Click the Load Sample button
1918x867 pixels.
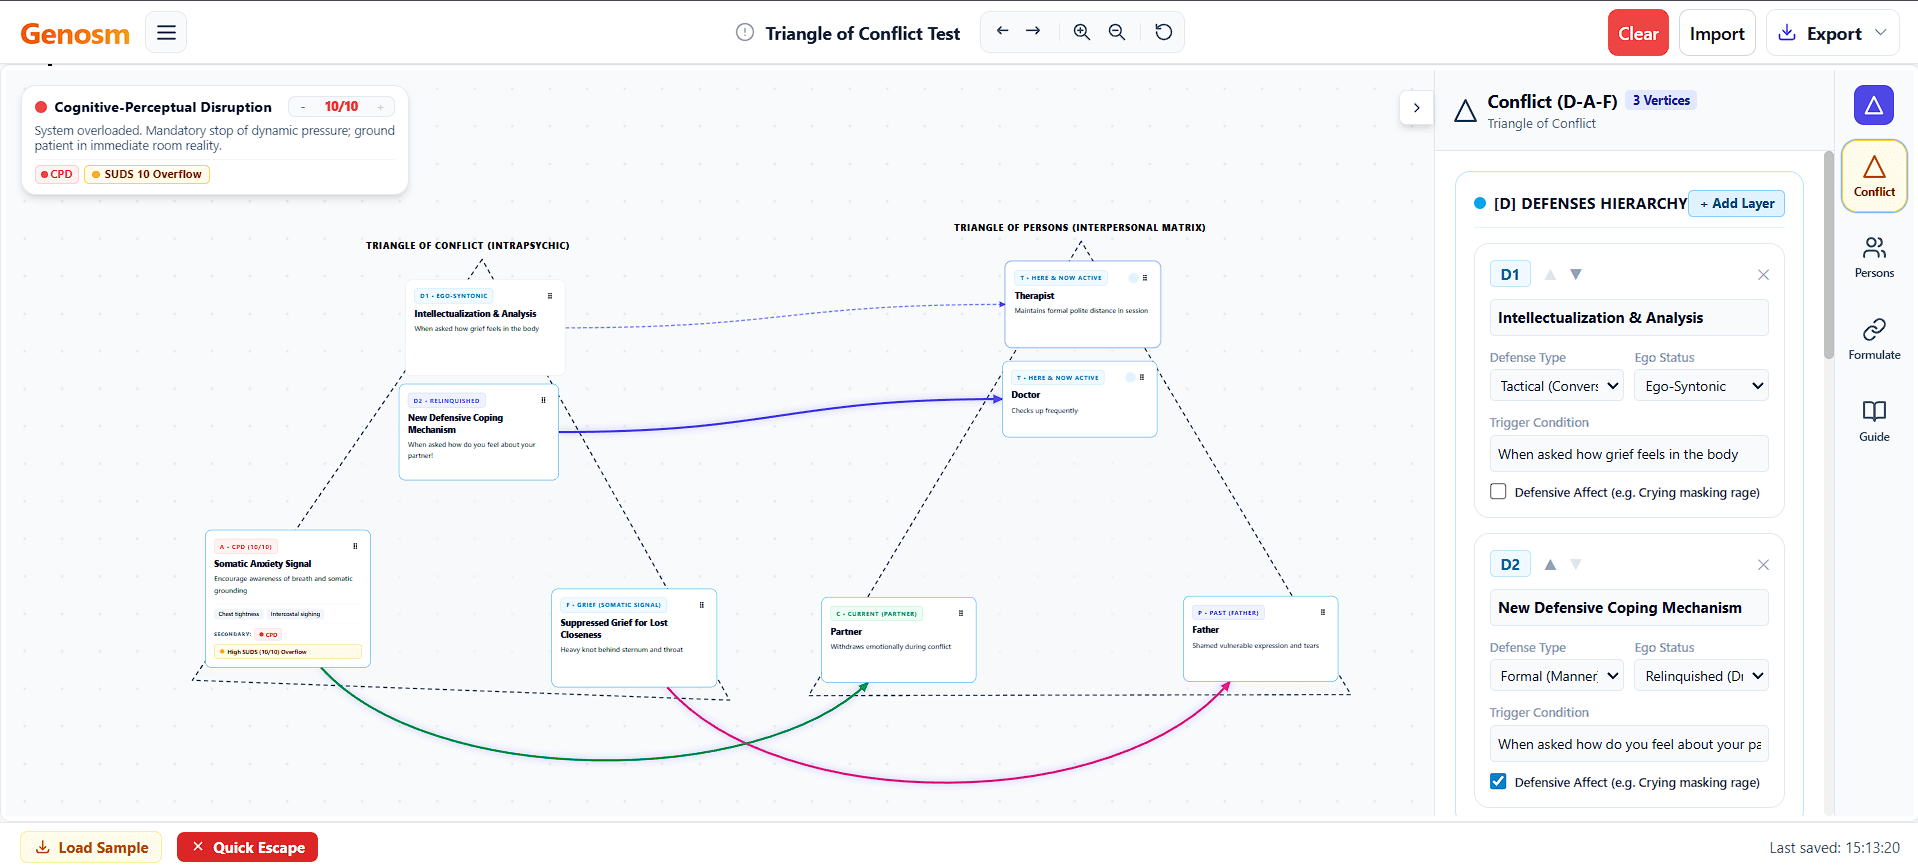tap(92, 847)
